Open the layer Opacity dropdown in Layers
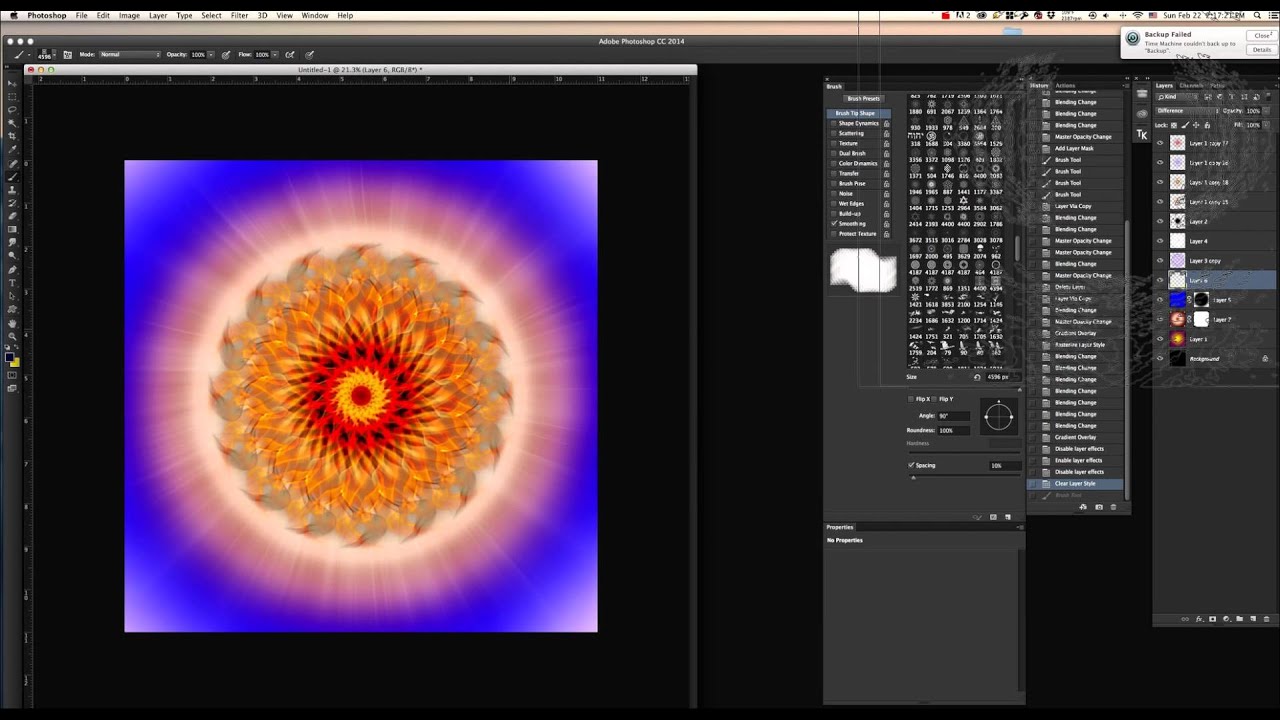Viewport: 1280px width, 720px height. [1266, 111]
